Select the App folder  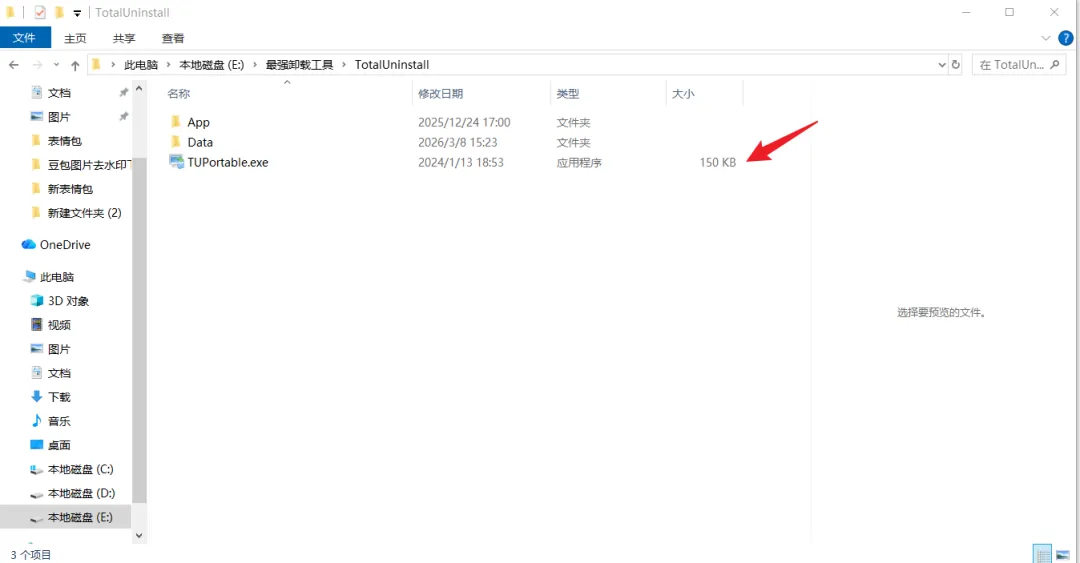[198, 123]
